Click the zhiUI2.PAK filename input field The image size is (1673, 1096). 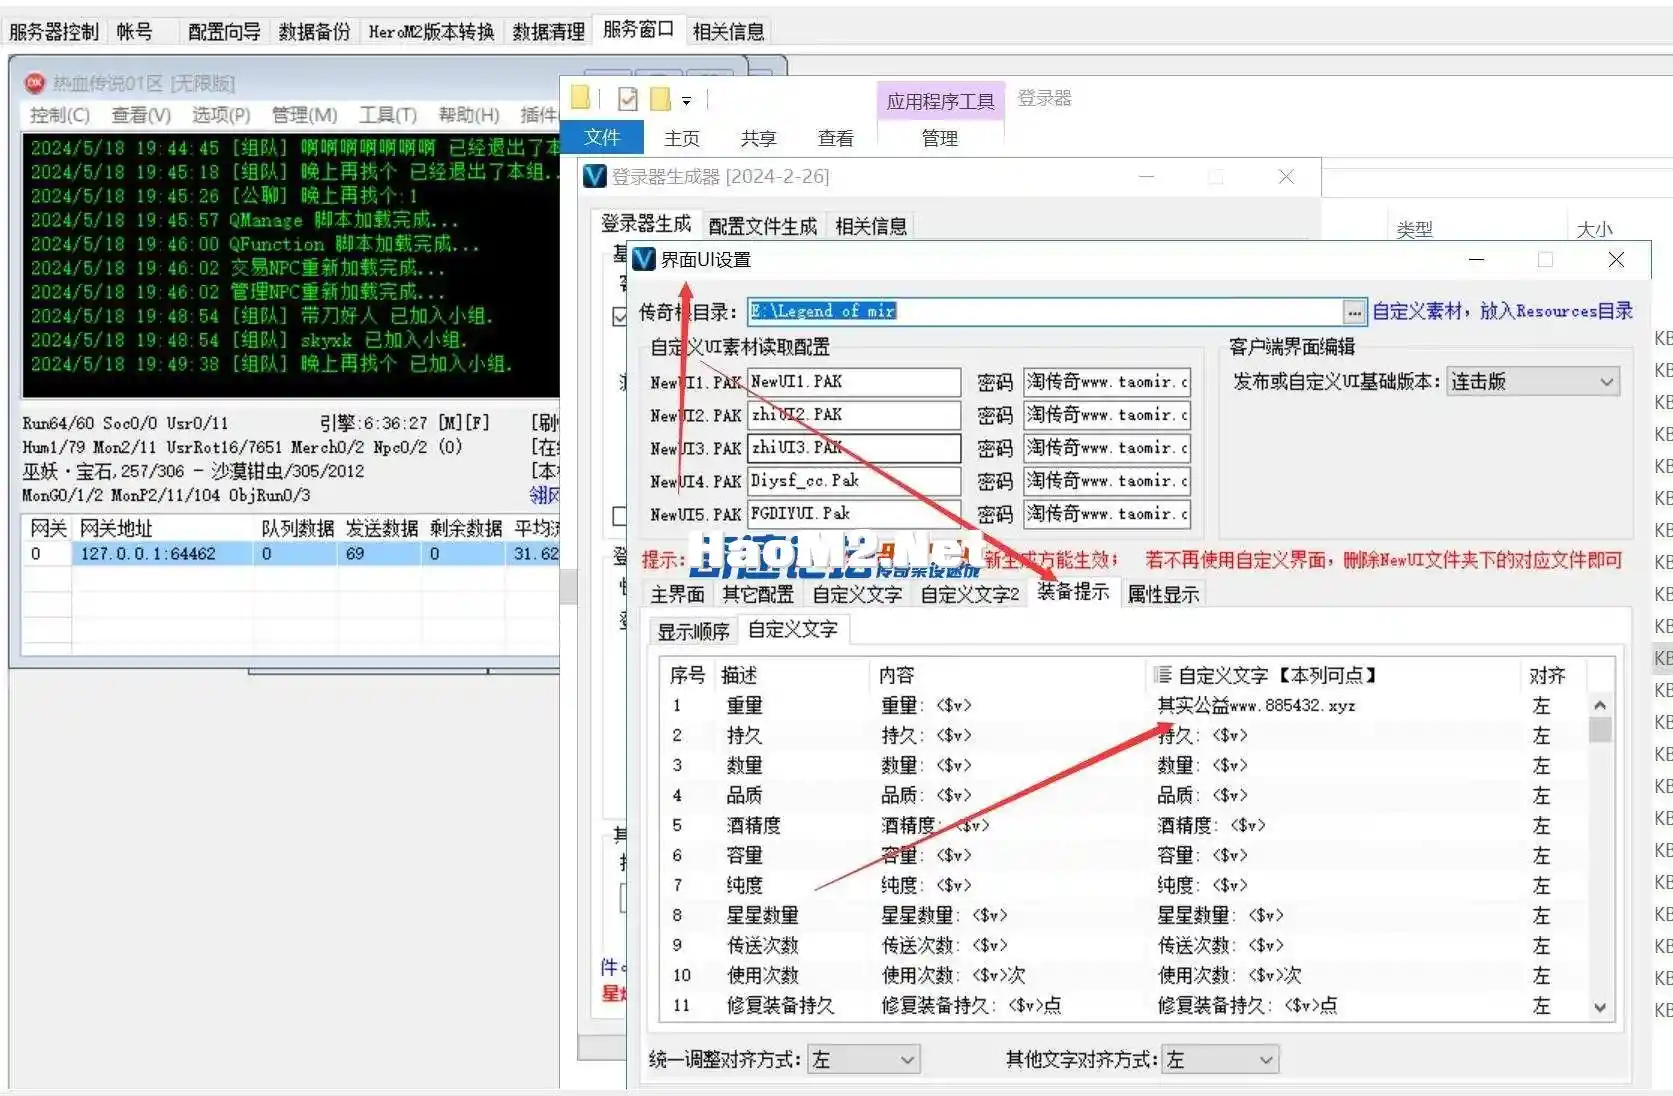tap(854, 415)
